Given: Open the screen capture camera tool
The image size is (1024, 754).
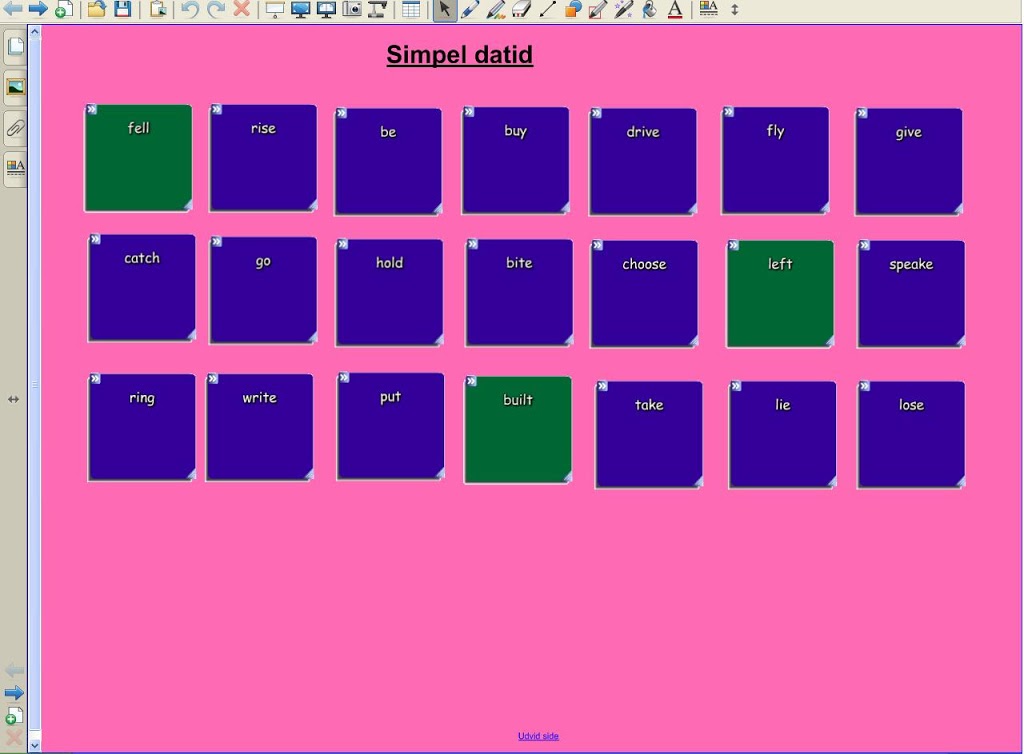Looking at the screenshot, I should coord(352,9).
